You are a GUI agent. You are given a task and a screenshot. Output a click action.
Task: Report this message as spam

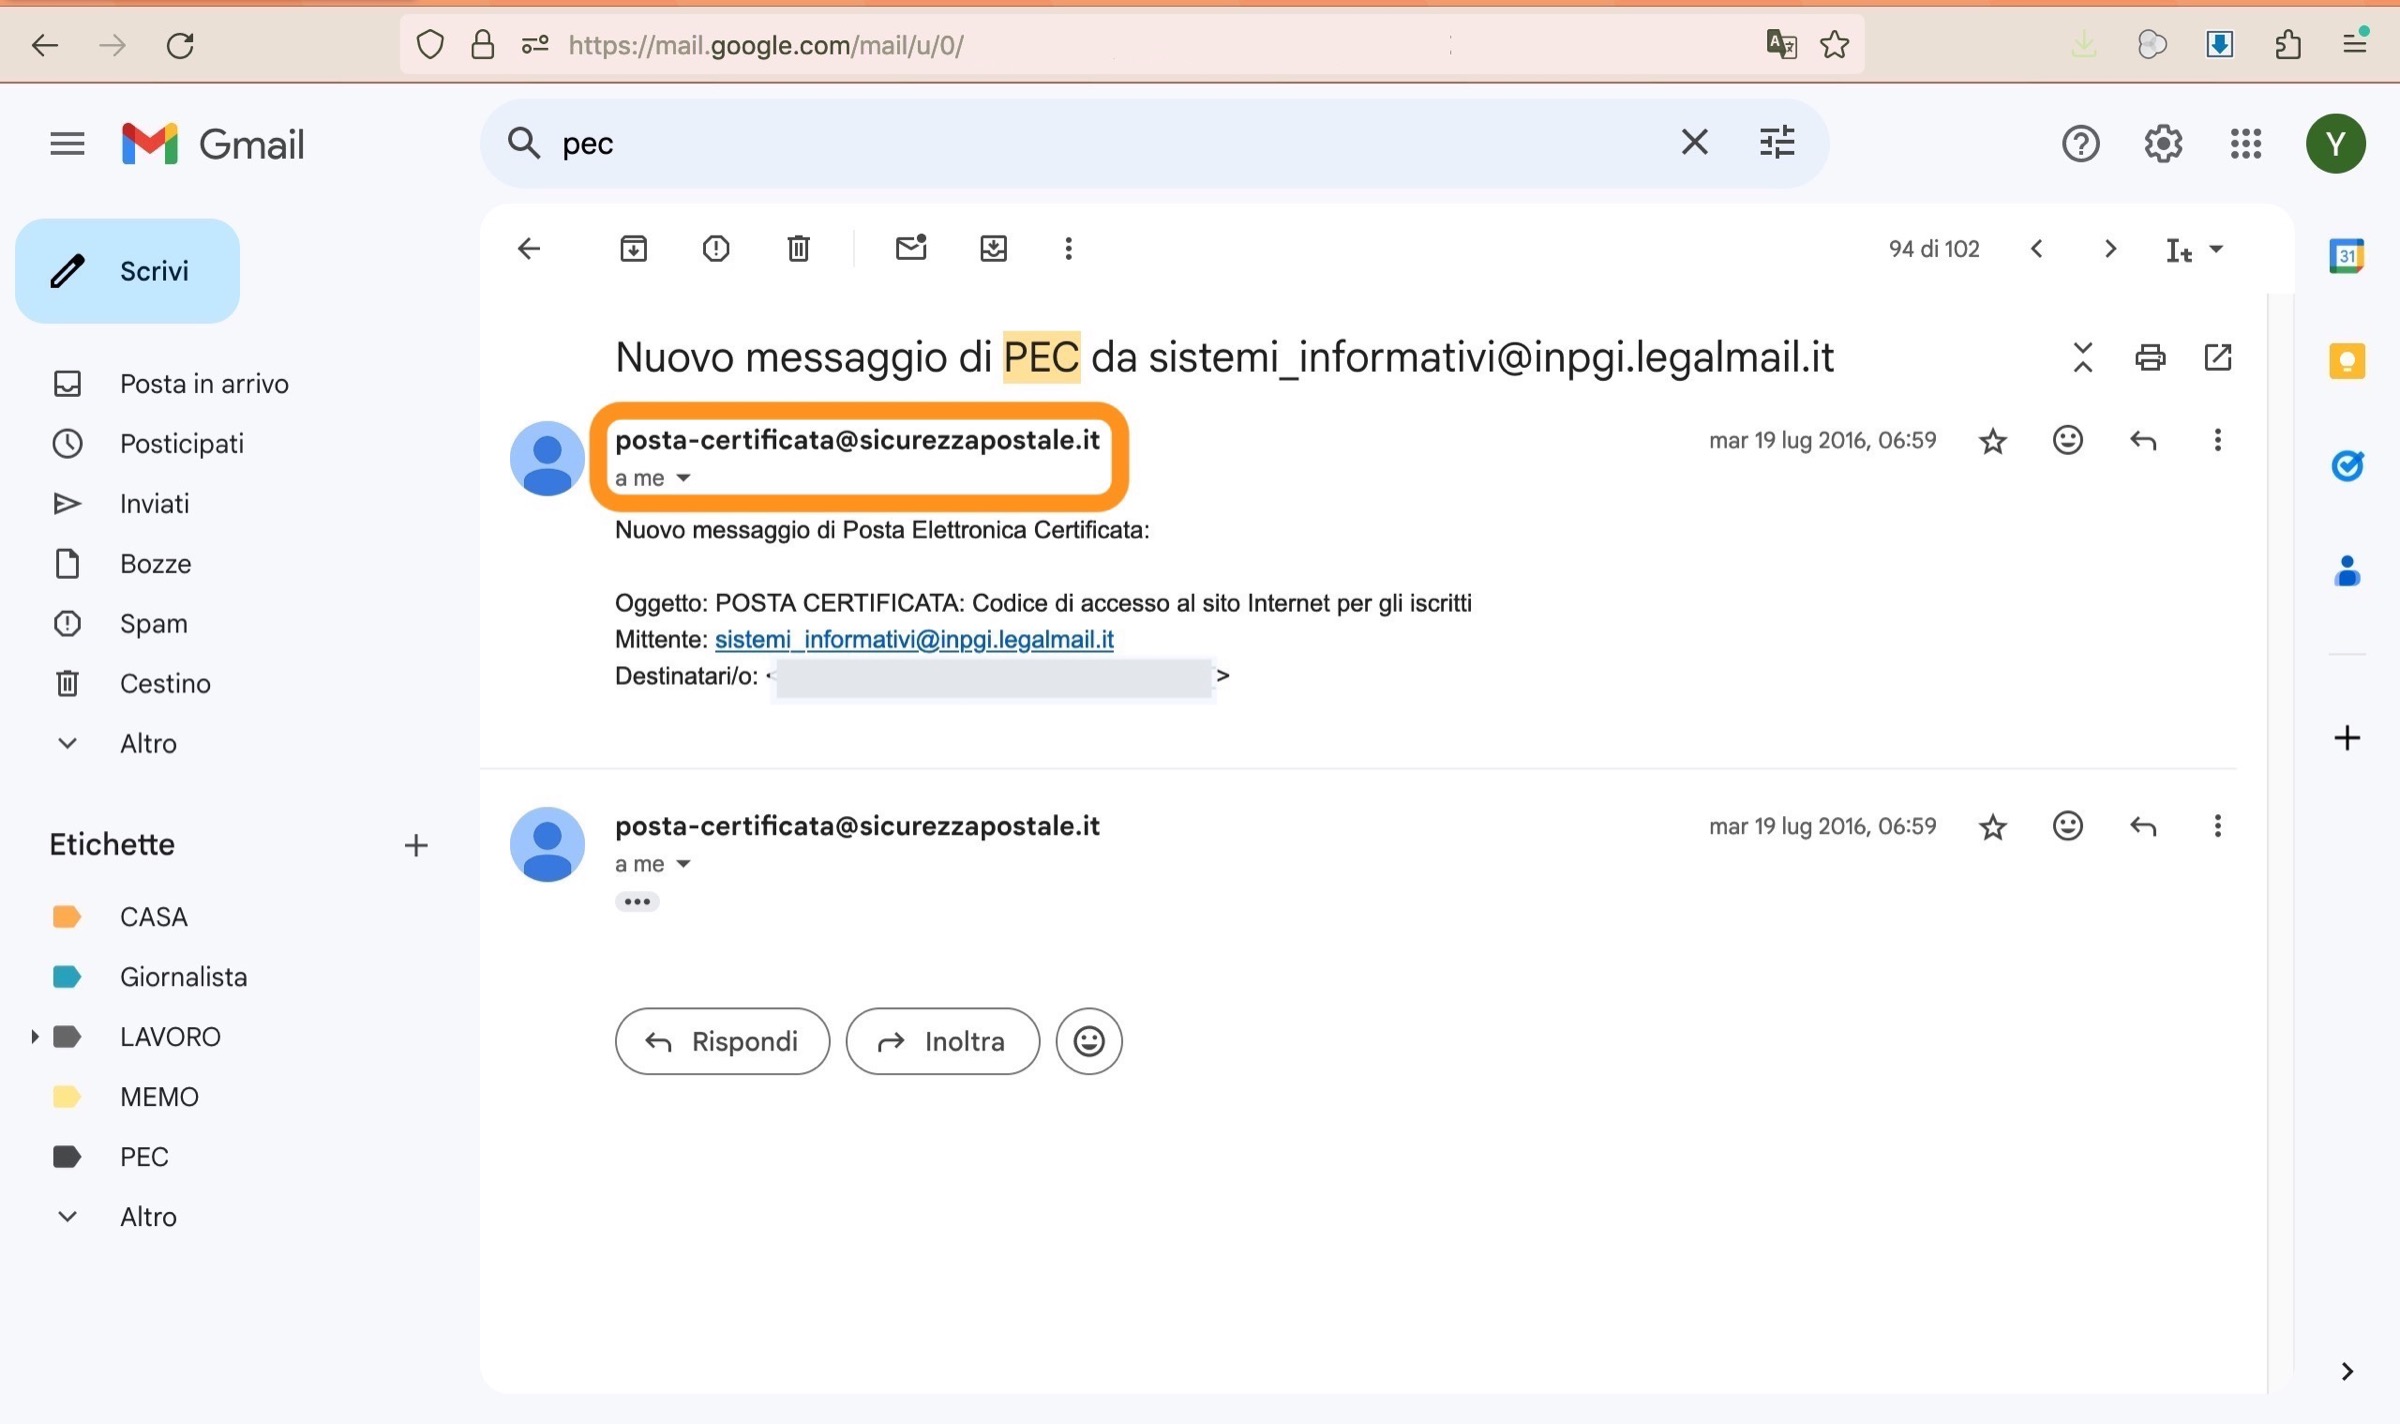point(716,248)
